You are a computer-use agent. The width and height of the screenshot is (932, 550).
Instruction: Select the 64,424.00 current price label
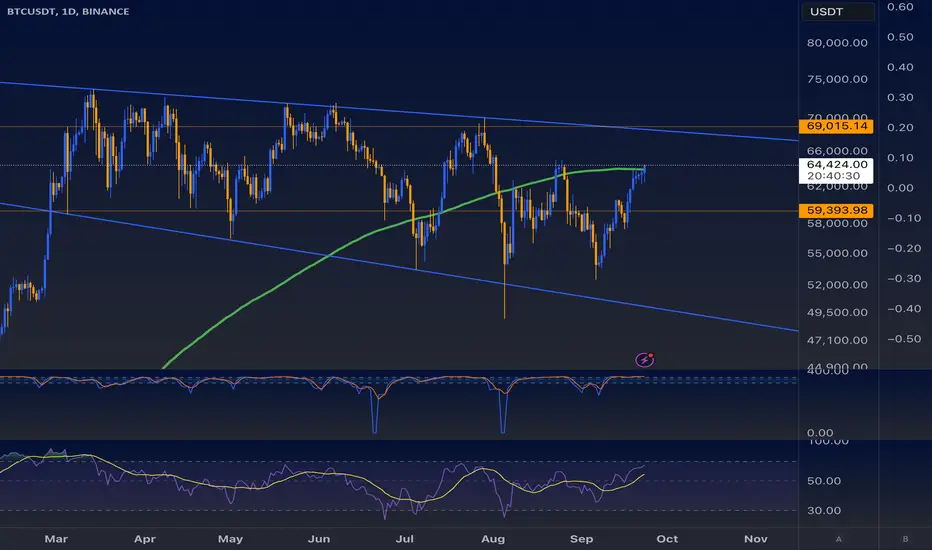[x=836, y=165]
